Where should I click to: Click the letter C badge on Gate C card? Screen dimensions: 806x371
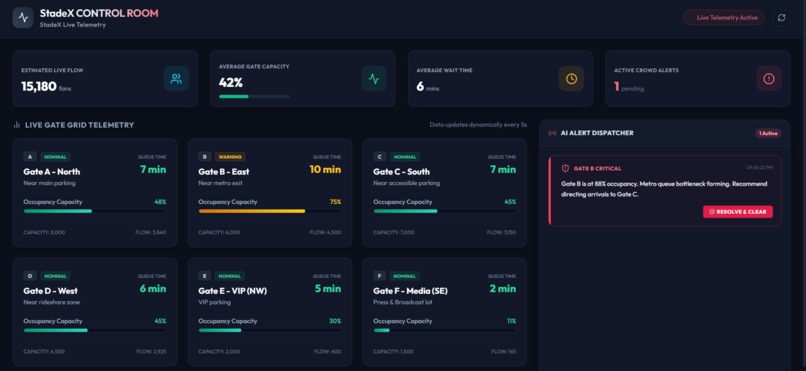point(379,157)
